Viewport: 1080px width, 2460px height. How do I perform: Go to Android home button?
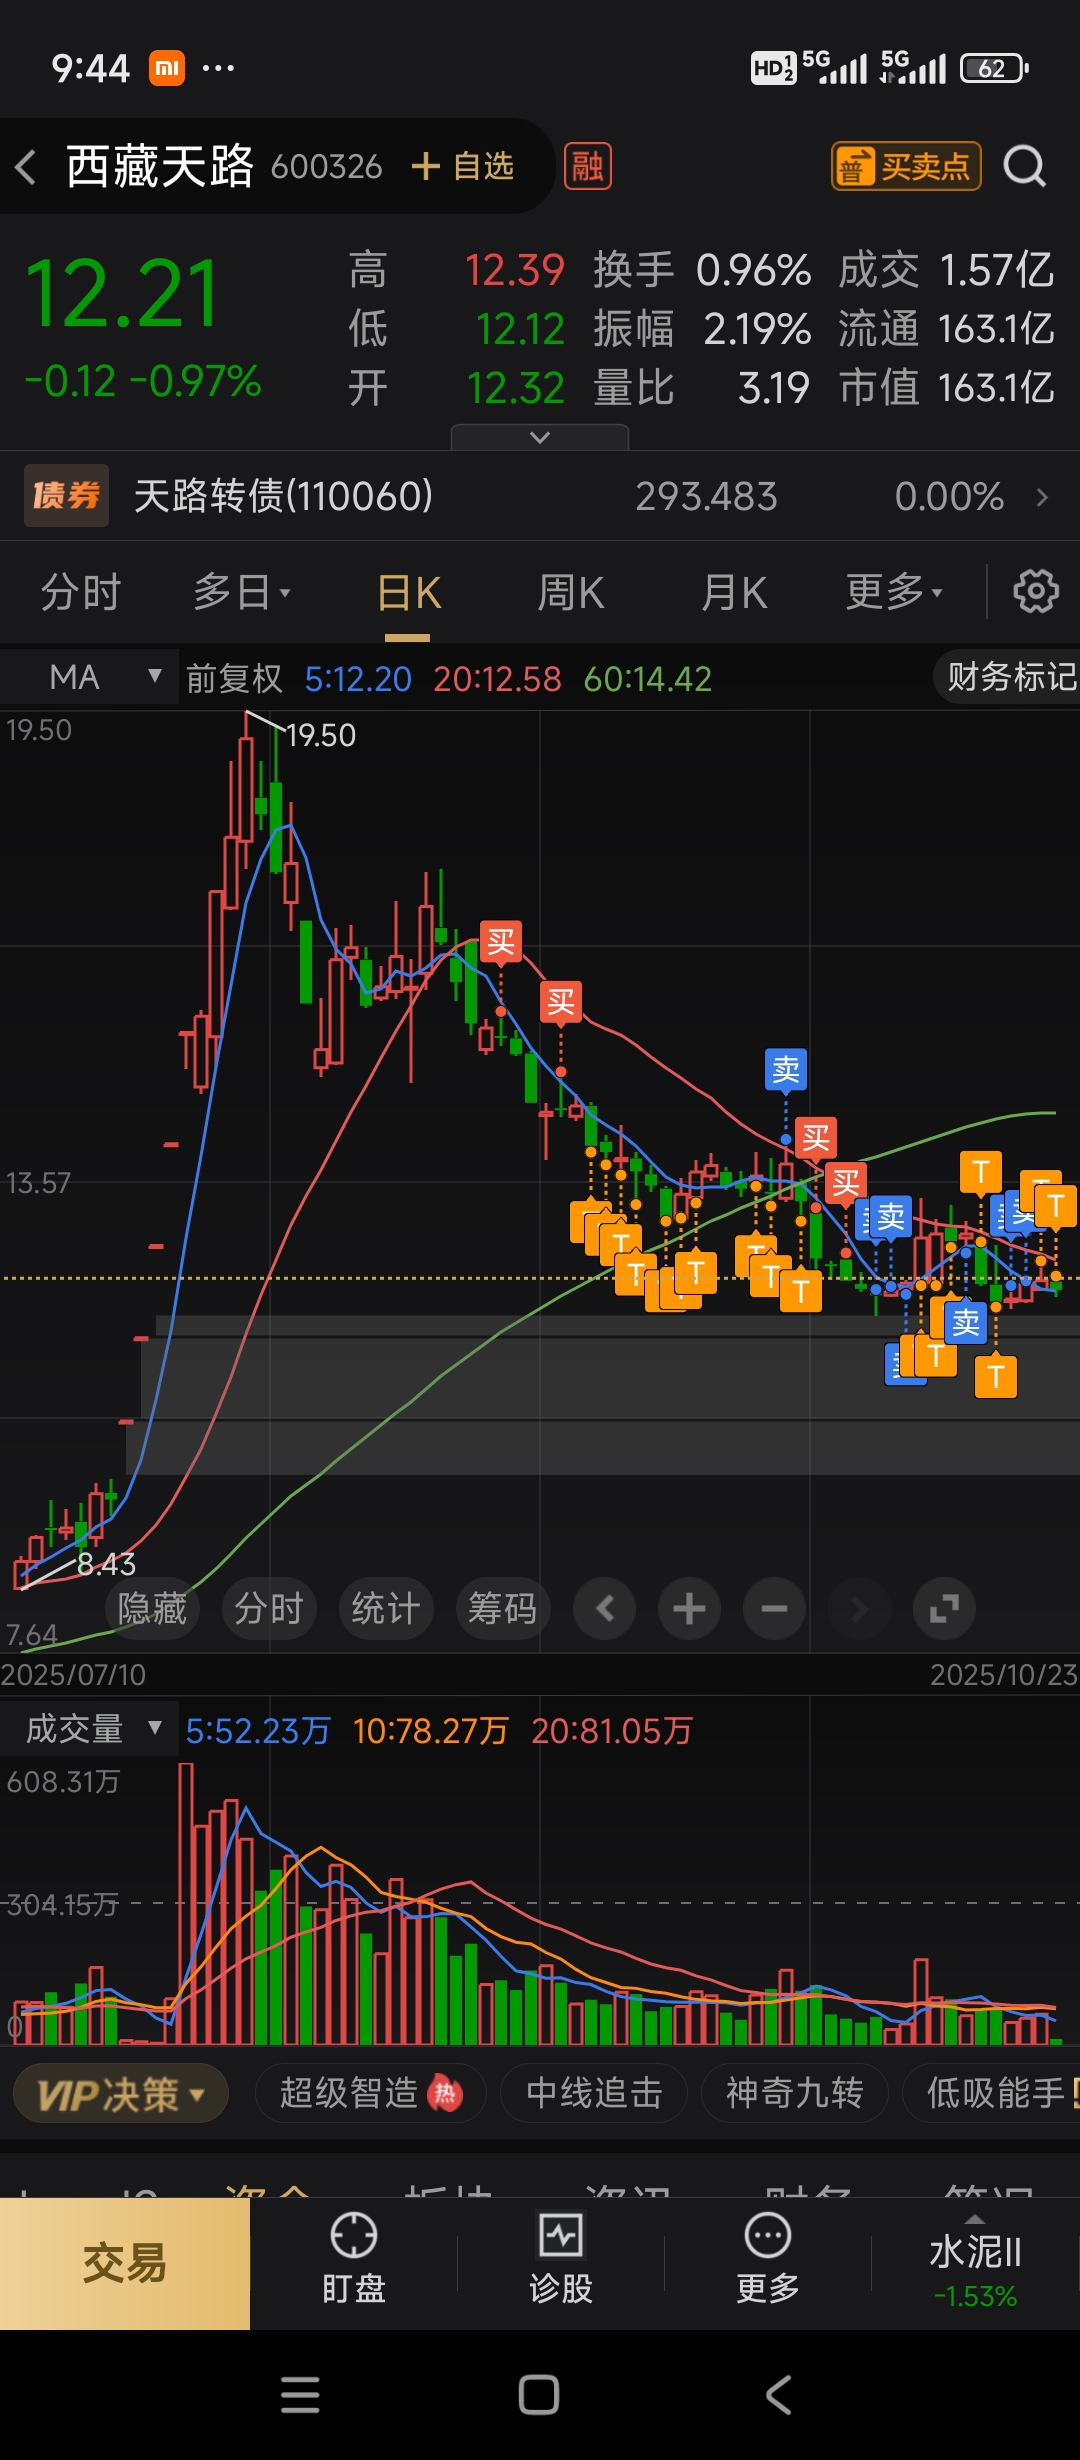point(539,2395)
